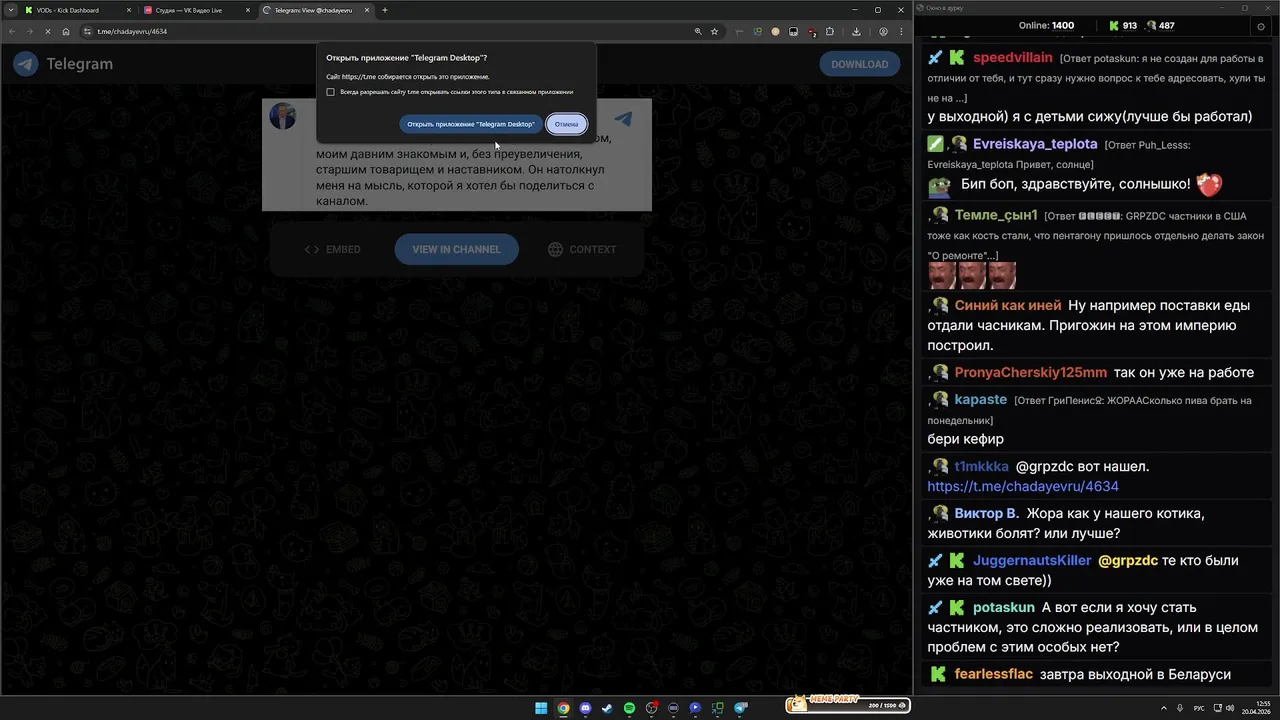Image resolution: width=1280 pixels, height=720 pixels.
Task: Click username speedvillain in chat
Action: point(1012,57)
